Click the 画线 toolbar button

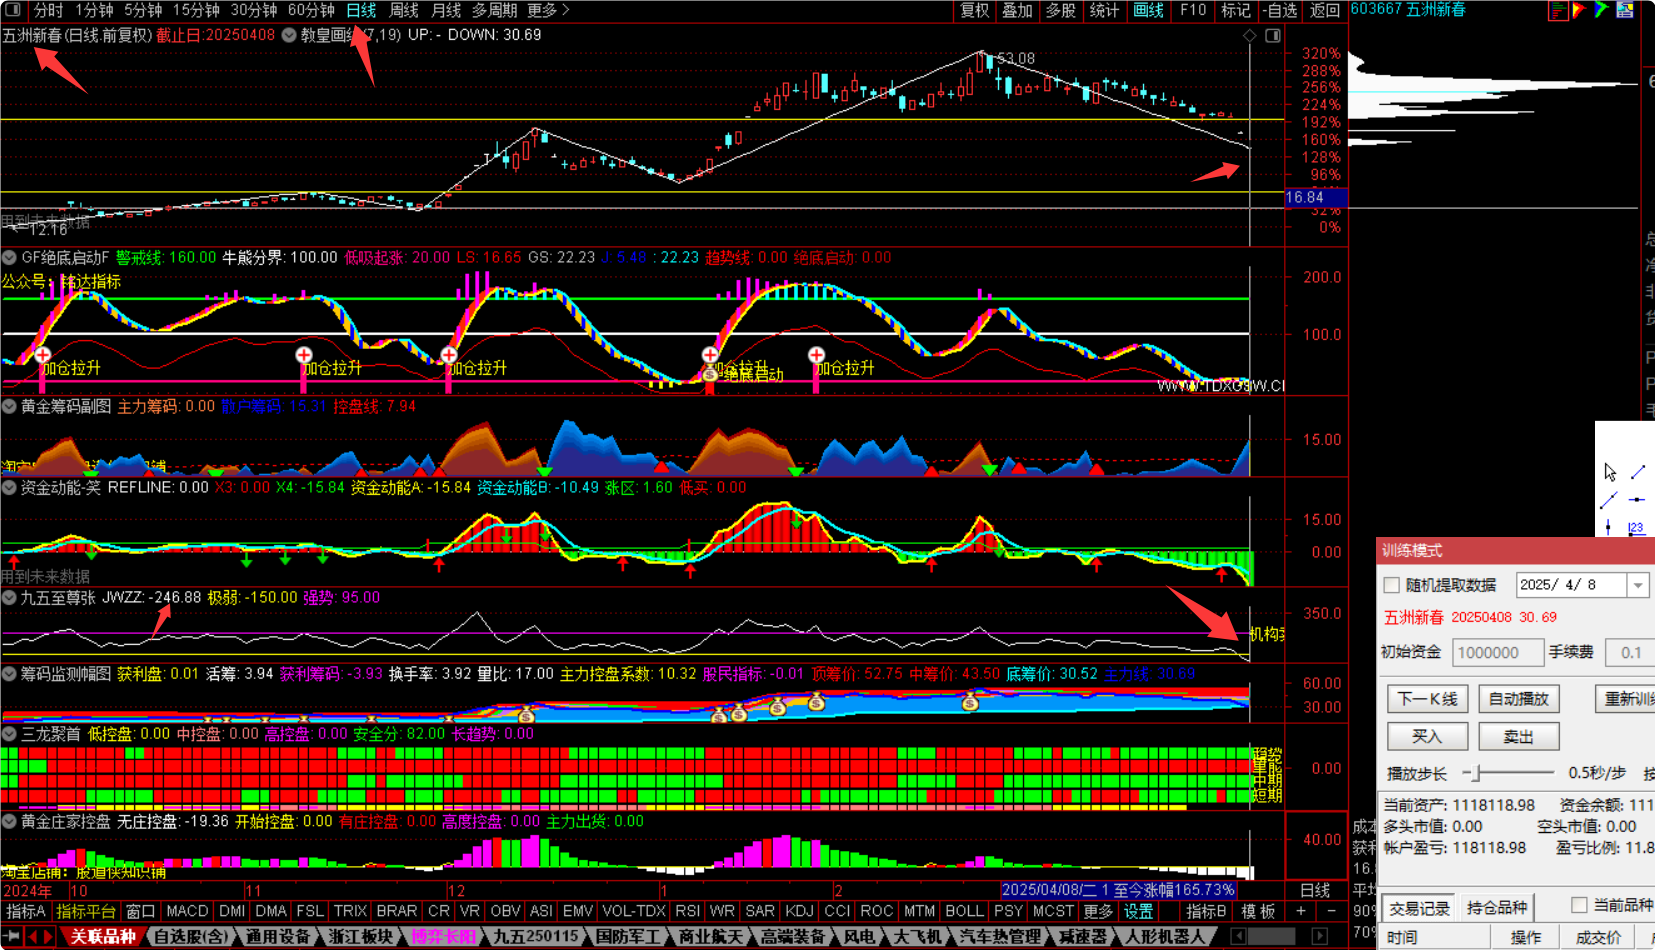[x=1148, y=10]
